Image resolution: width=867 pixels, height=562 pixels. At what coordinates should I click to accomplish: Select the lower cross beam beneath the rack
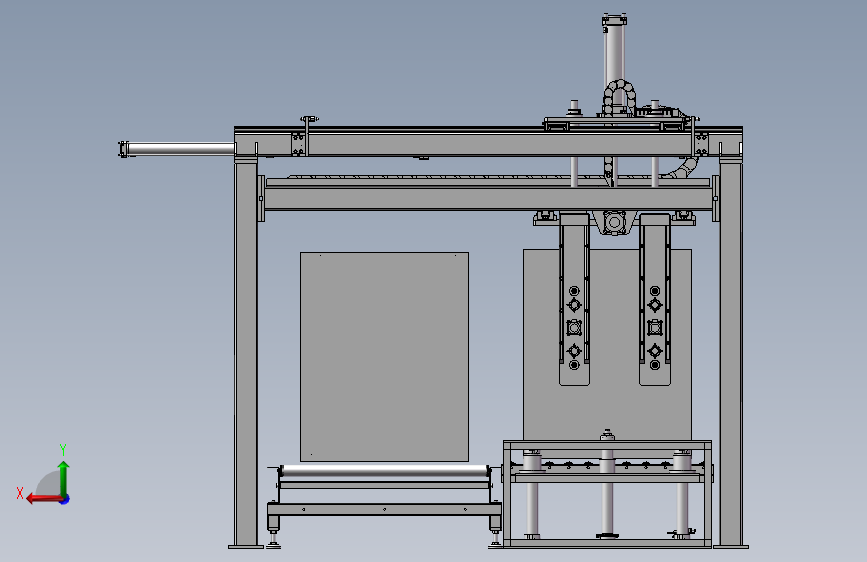(x=488, y=199)
